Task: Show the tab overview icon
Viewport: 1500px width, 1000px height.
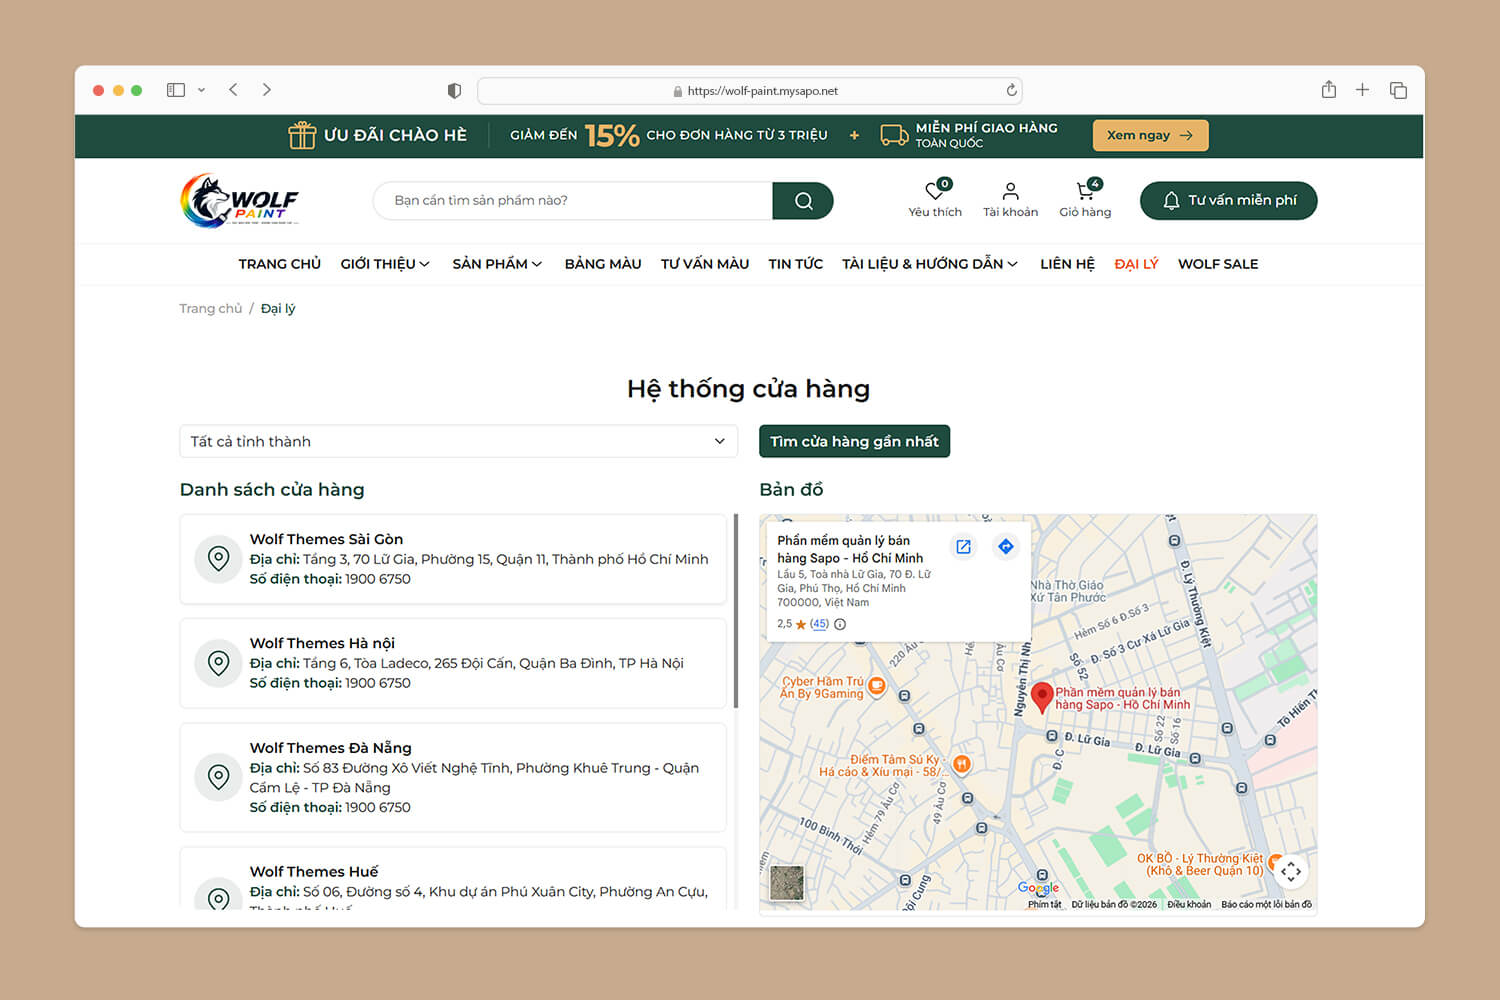Action: pos(1398,90)
